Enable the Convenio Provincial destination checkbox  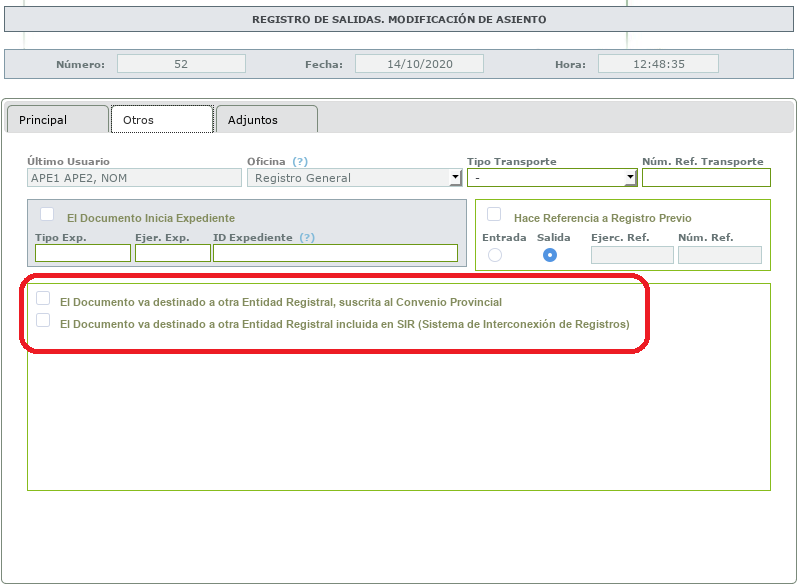(x=43, y=298)
